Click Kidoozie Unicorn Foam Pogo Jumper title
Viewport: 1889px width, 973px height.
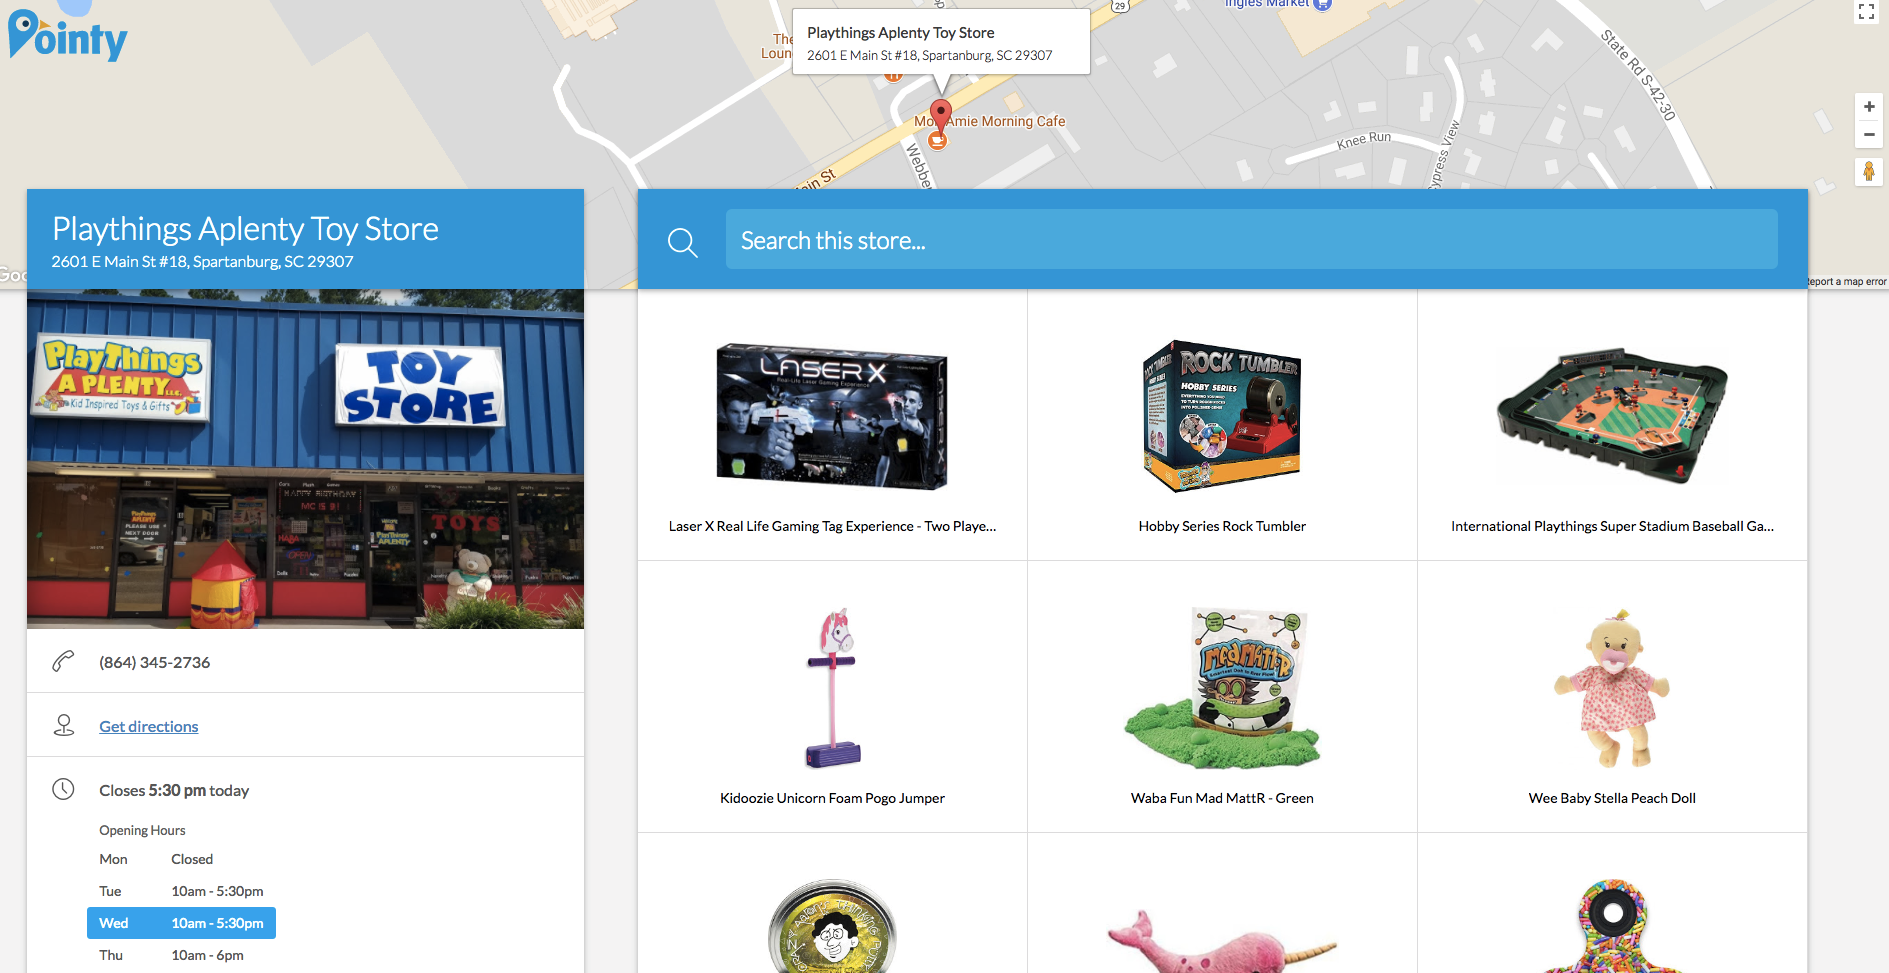pos(832,798)
